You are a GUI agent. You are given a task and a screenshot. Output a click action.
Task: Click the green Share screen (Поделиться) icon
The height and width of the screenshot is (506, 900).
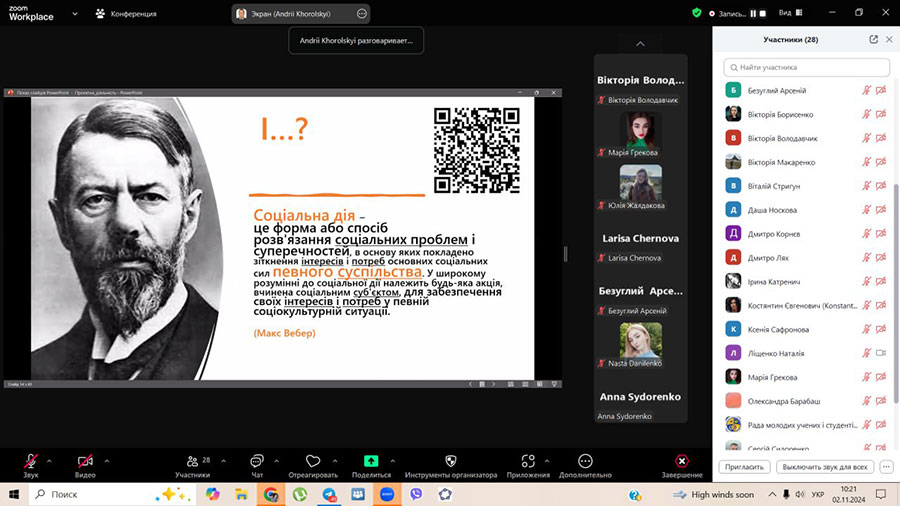click(371, 461)
